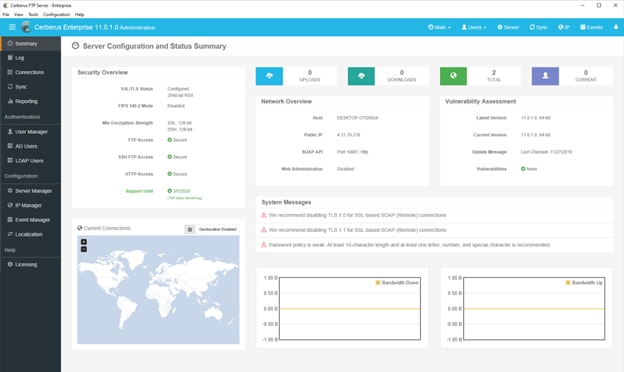Screen dimensions: 624x372
Task: Open Server Manager in the sidebar
Action: [x=31, y=191]
